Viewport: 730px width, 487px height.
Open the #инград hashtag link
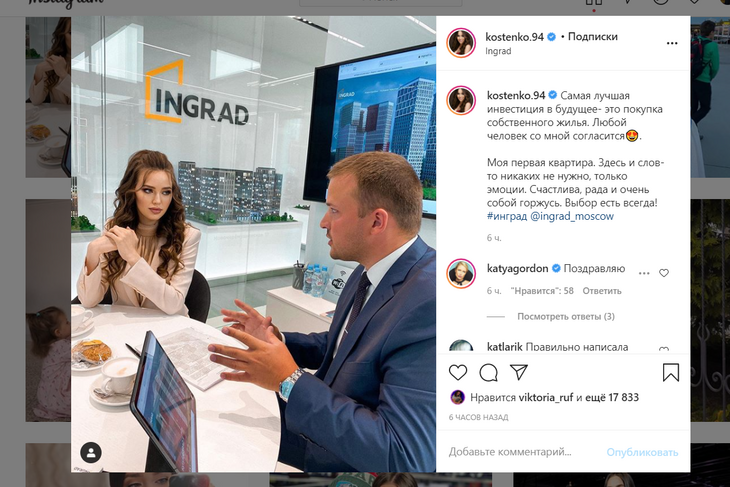(x=507, y=216)
